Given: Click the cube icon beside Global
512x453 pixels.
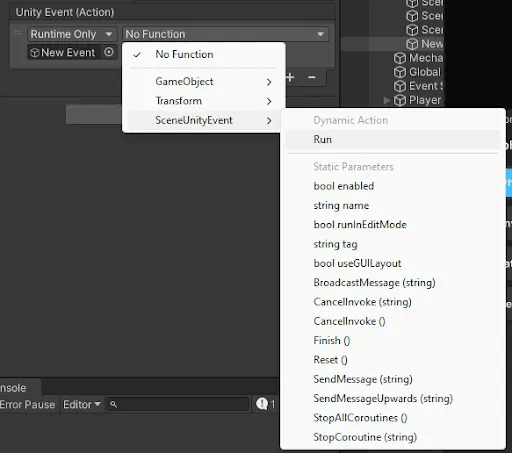Looking at the screenshot, I should click(400, 72).
